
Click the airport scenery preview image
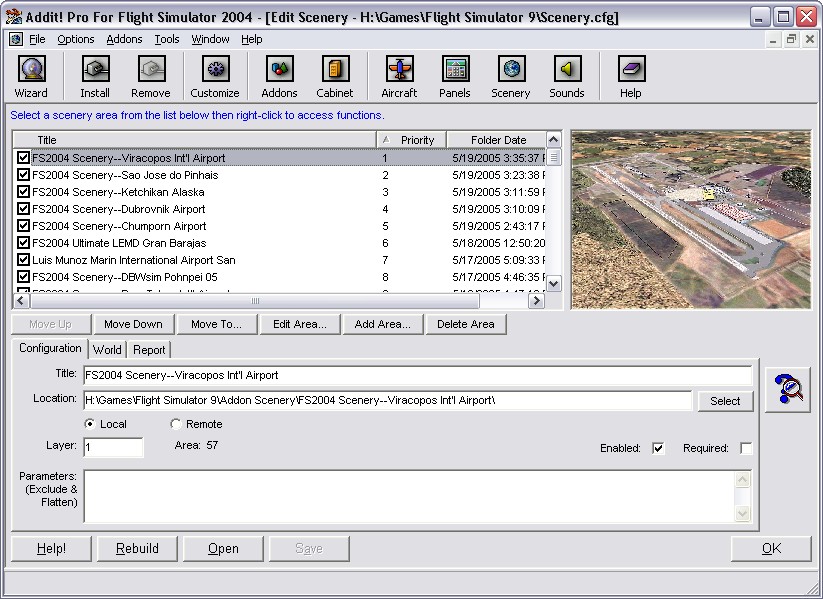691,219
